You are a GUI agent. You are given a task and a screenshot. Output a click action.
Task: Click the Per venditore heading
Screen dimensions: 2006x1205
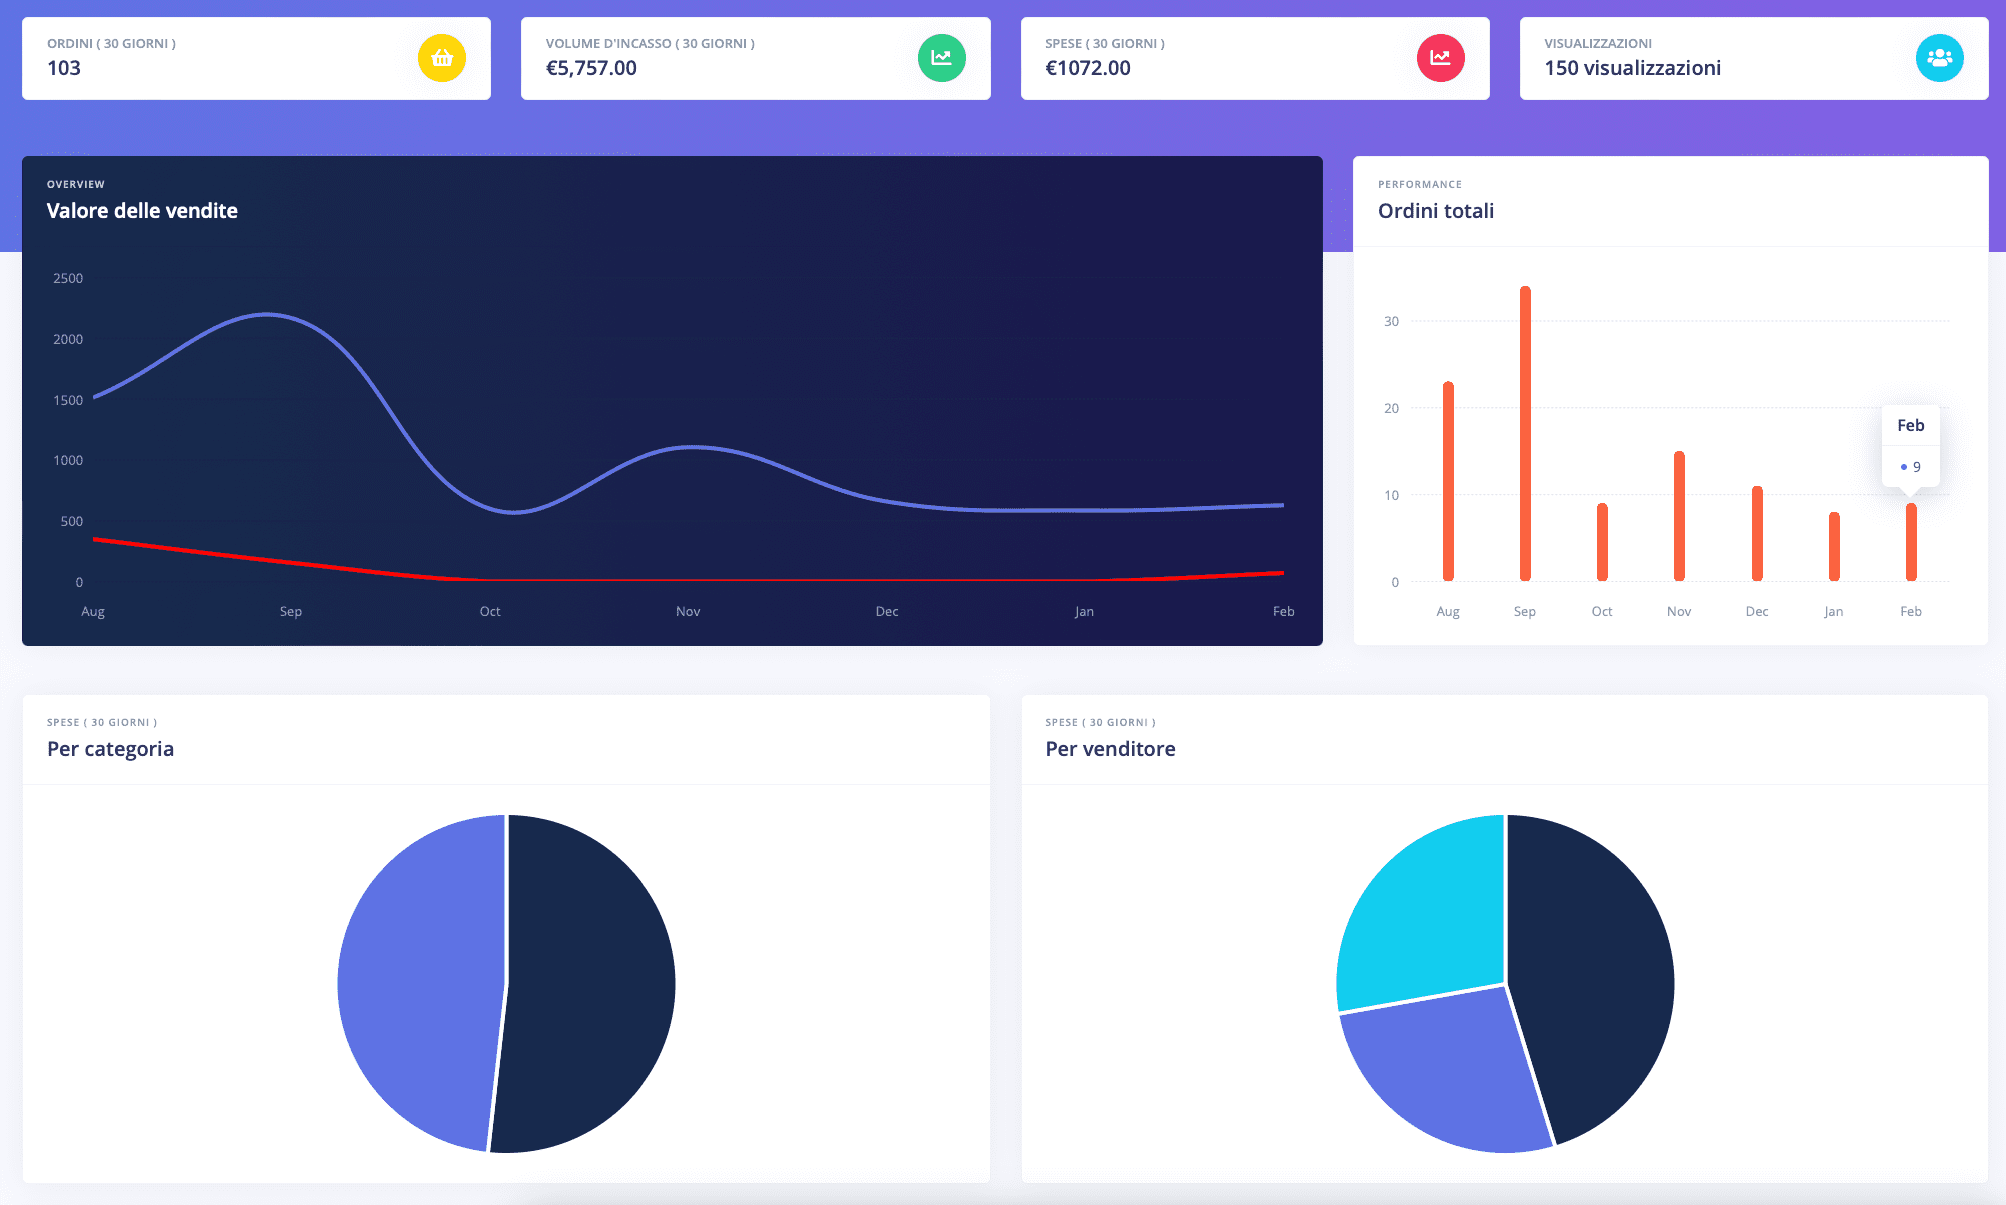pos(1110,749)
